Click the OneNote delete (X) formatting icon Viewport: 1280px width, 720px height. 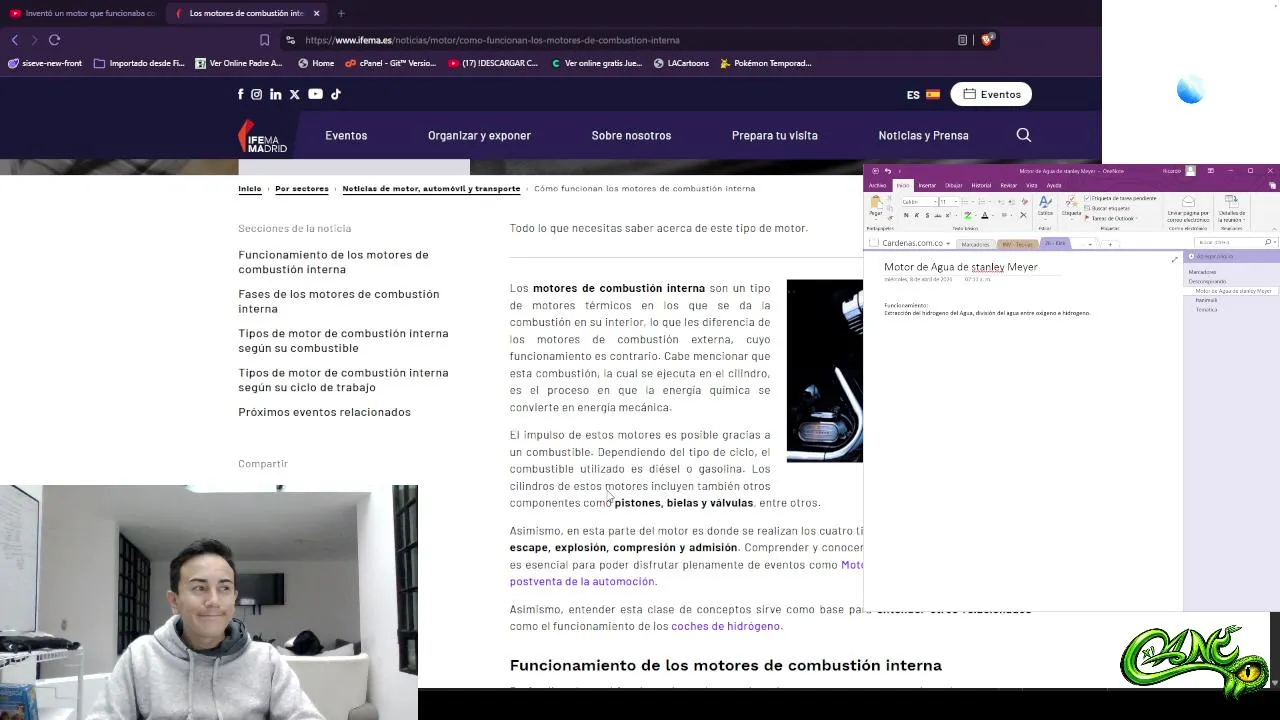coord(1023,215)
